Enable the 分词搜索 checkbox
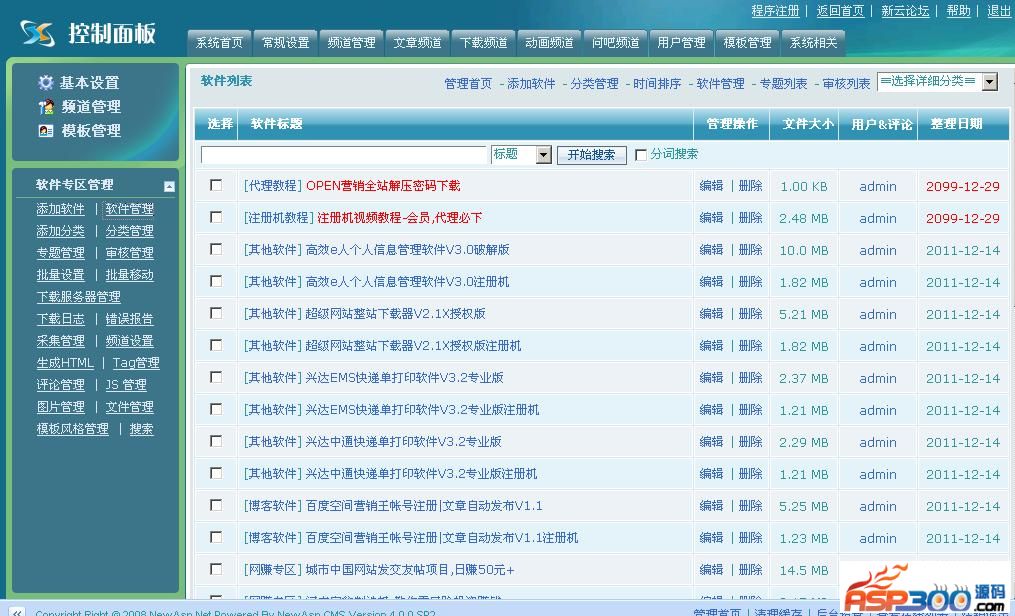The width and height of the screenshot is (1015, 616). tap(641, 155)
